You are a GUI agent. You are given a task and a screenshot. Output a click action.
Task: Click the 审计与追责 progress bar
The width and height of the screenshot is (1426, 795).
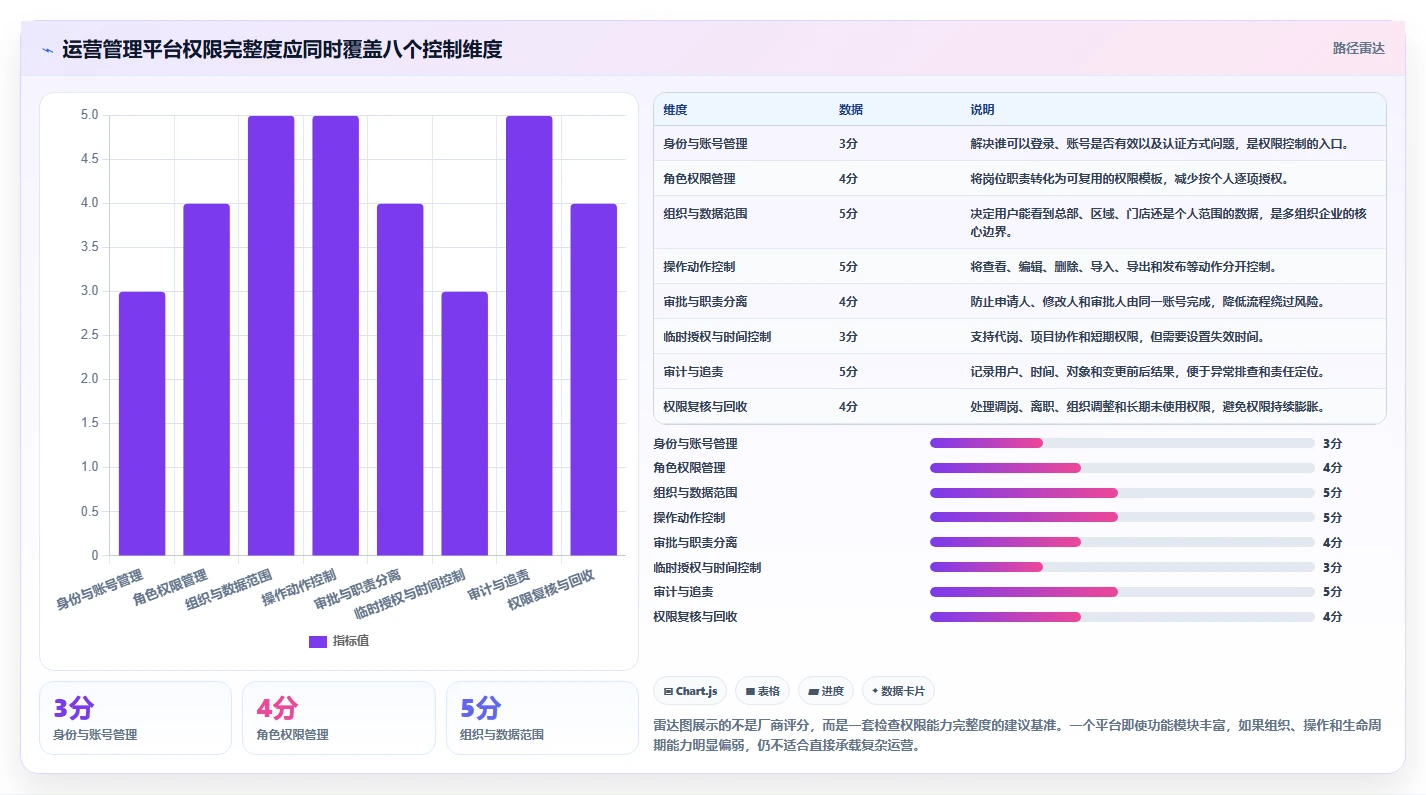coord(1122,592)
